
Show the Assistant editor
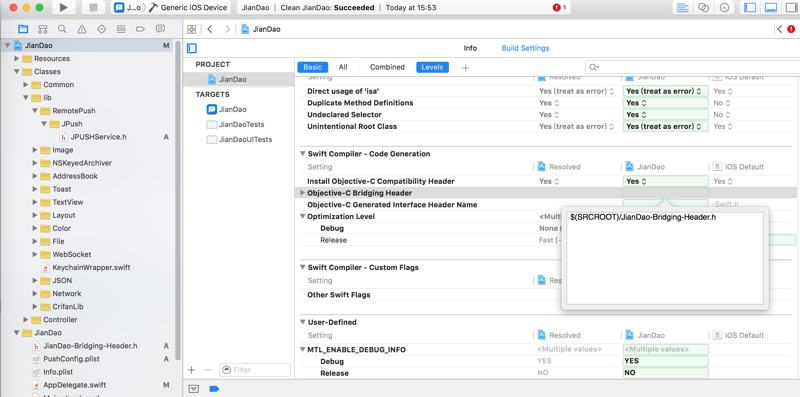pos(704,8)
